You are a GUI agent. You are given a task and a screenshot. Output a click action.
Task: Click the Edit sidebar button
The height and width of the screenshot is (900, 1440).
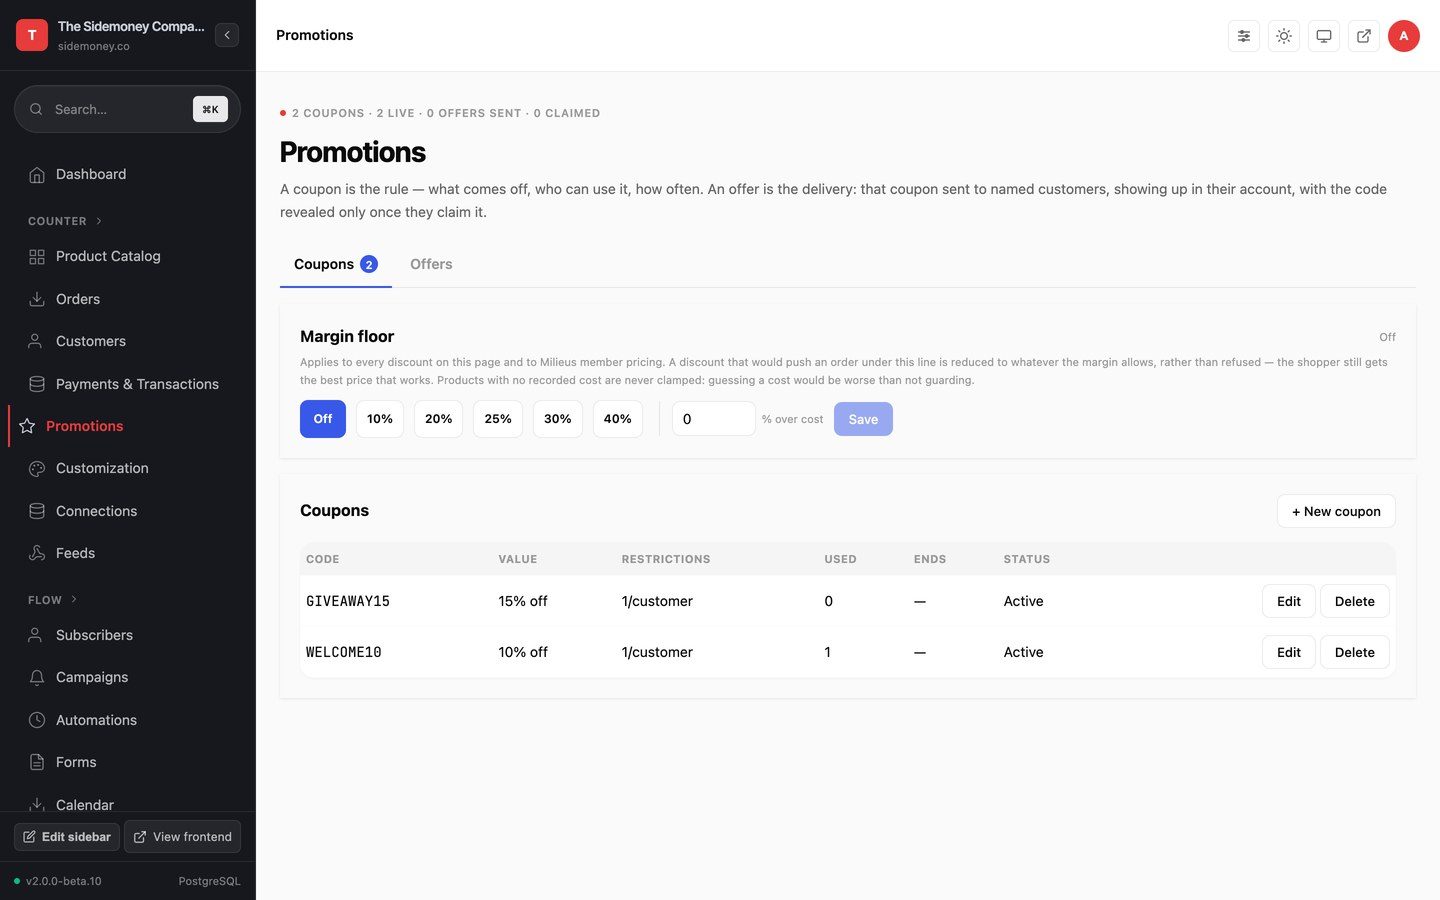67,837
